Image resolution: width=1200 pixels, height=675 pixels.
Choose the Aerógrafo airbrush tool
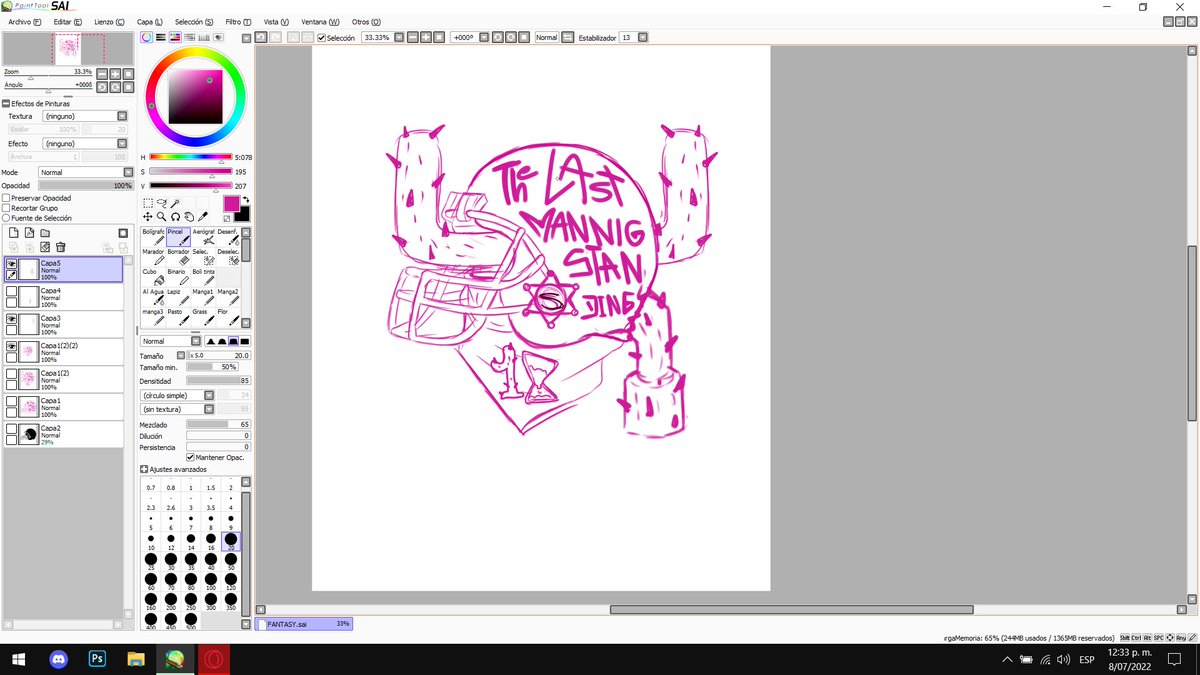point(203,237)
